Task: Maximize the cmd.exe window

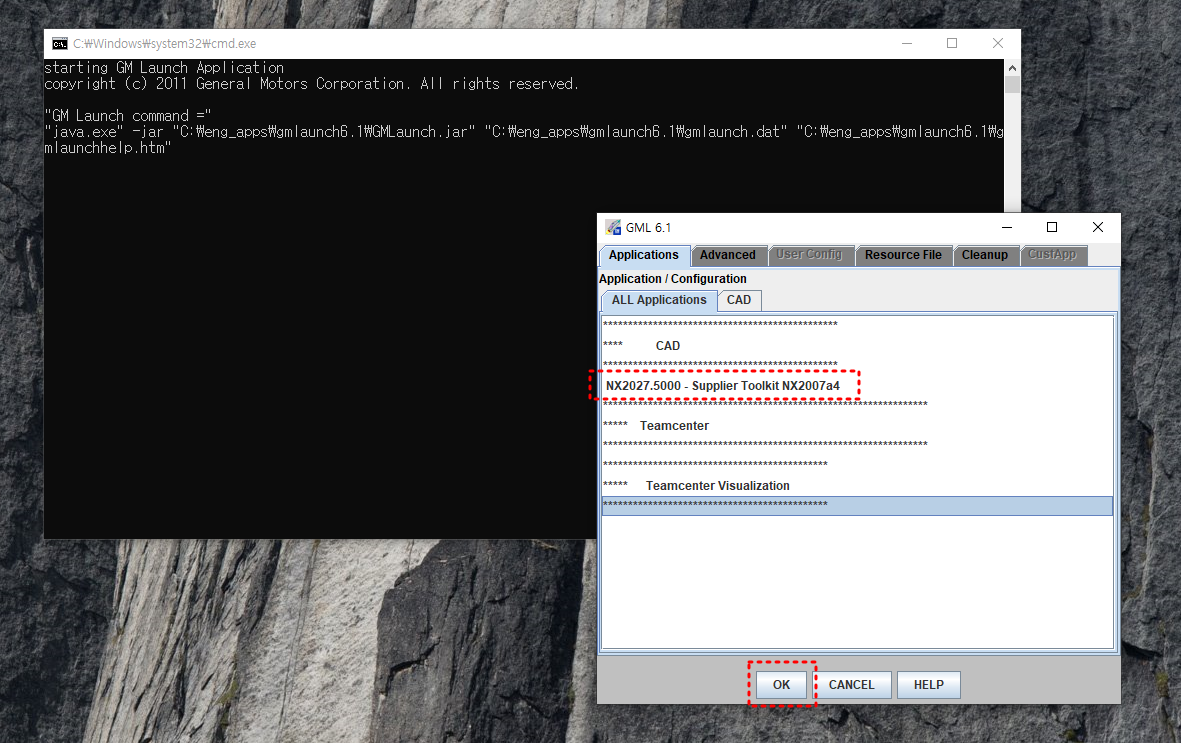Action: tap(952, 44)
